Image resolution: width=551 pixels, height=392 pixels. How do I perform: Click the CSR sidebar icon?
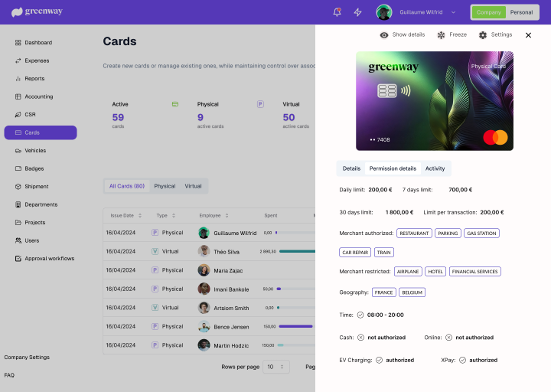click(x=18, y=115)
